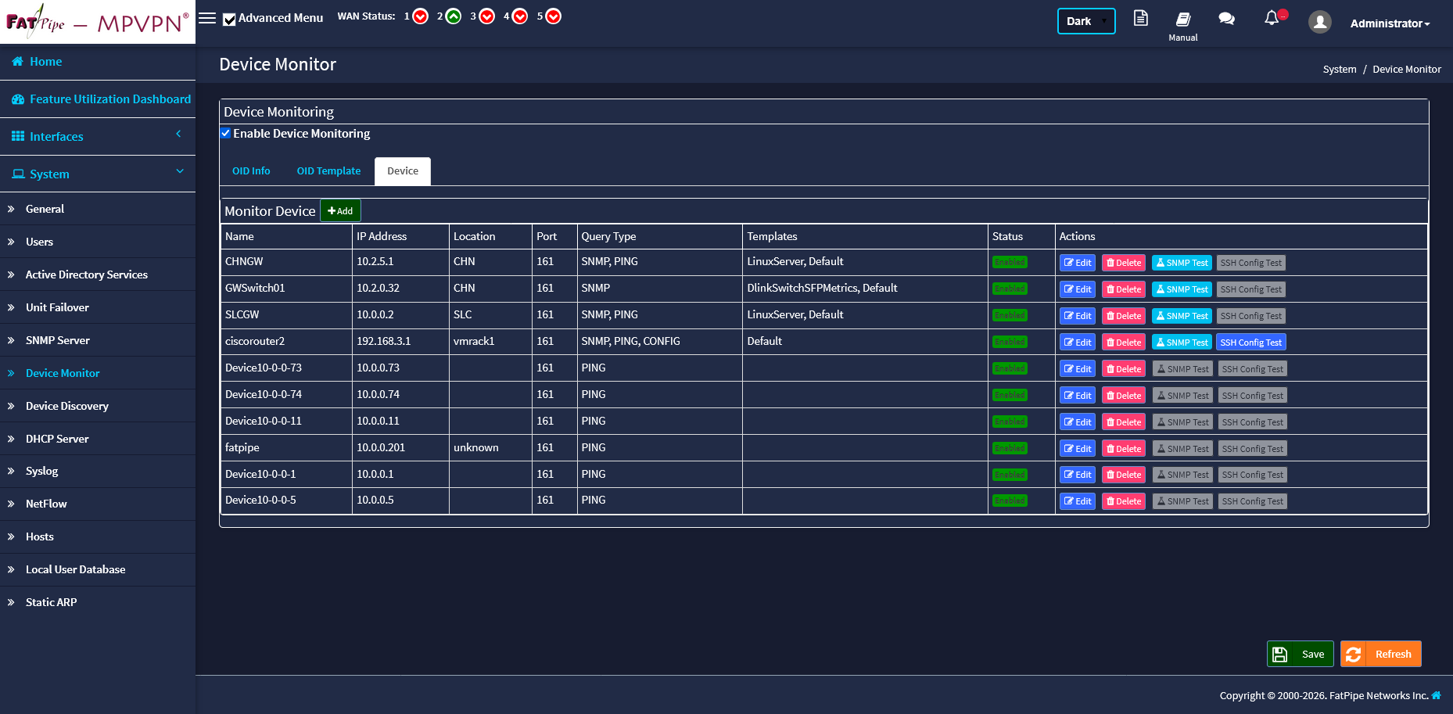Click DlinkSwitchSFPMetrics, Default template cell
The height and width of the screenshot is (714, 1453).
tap(865, 288)
